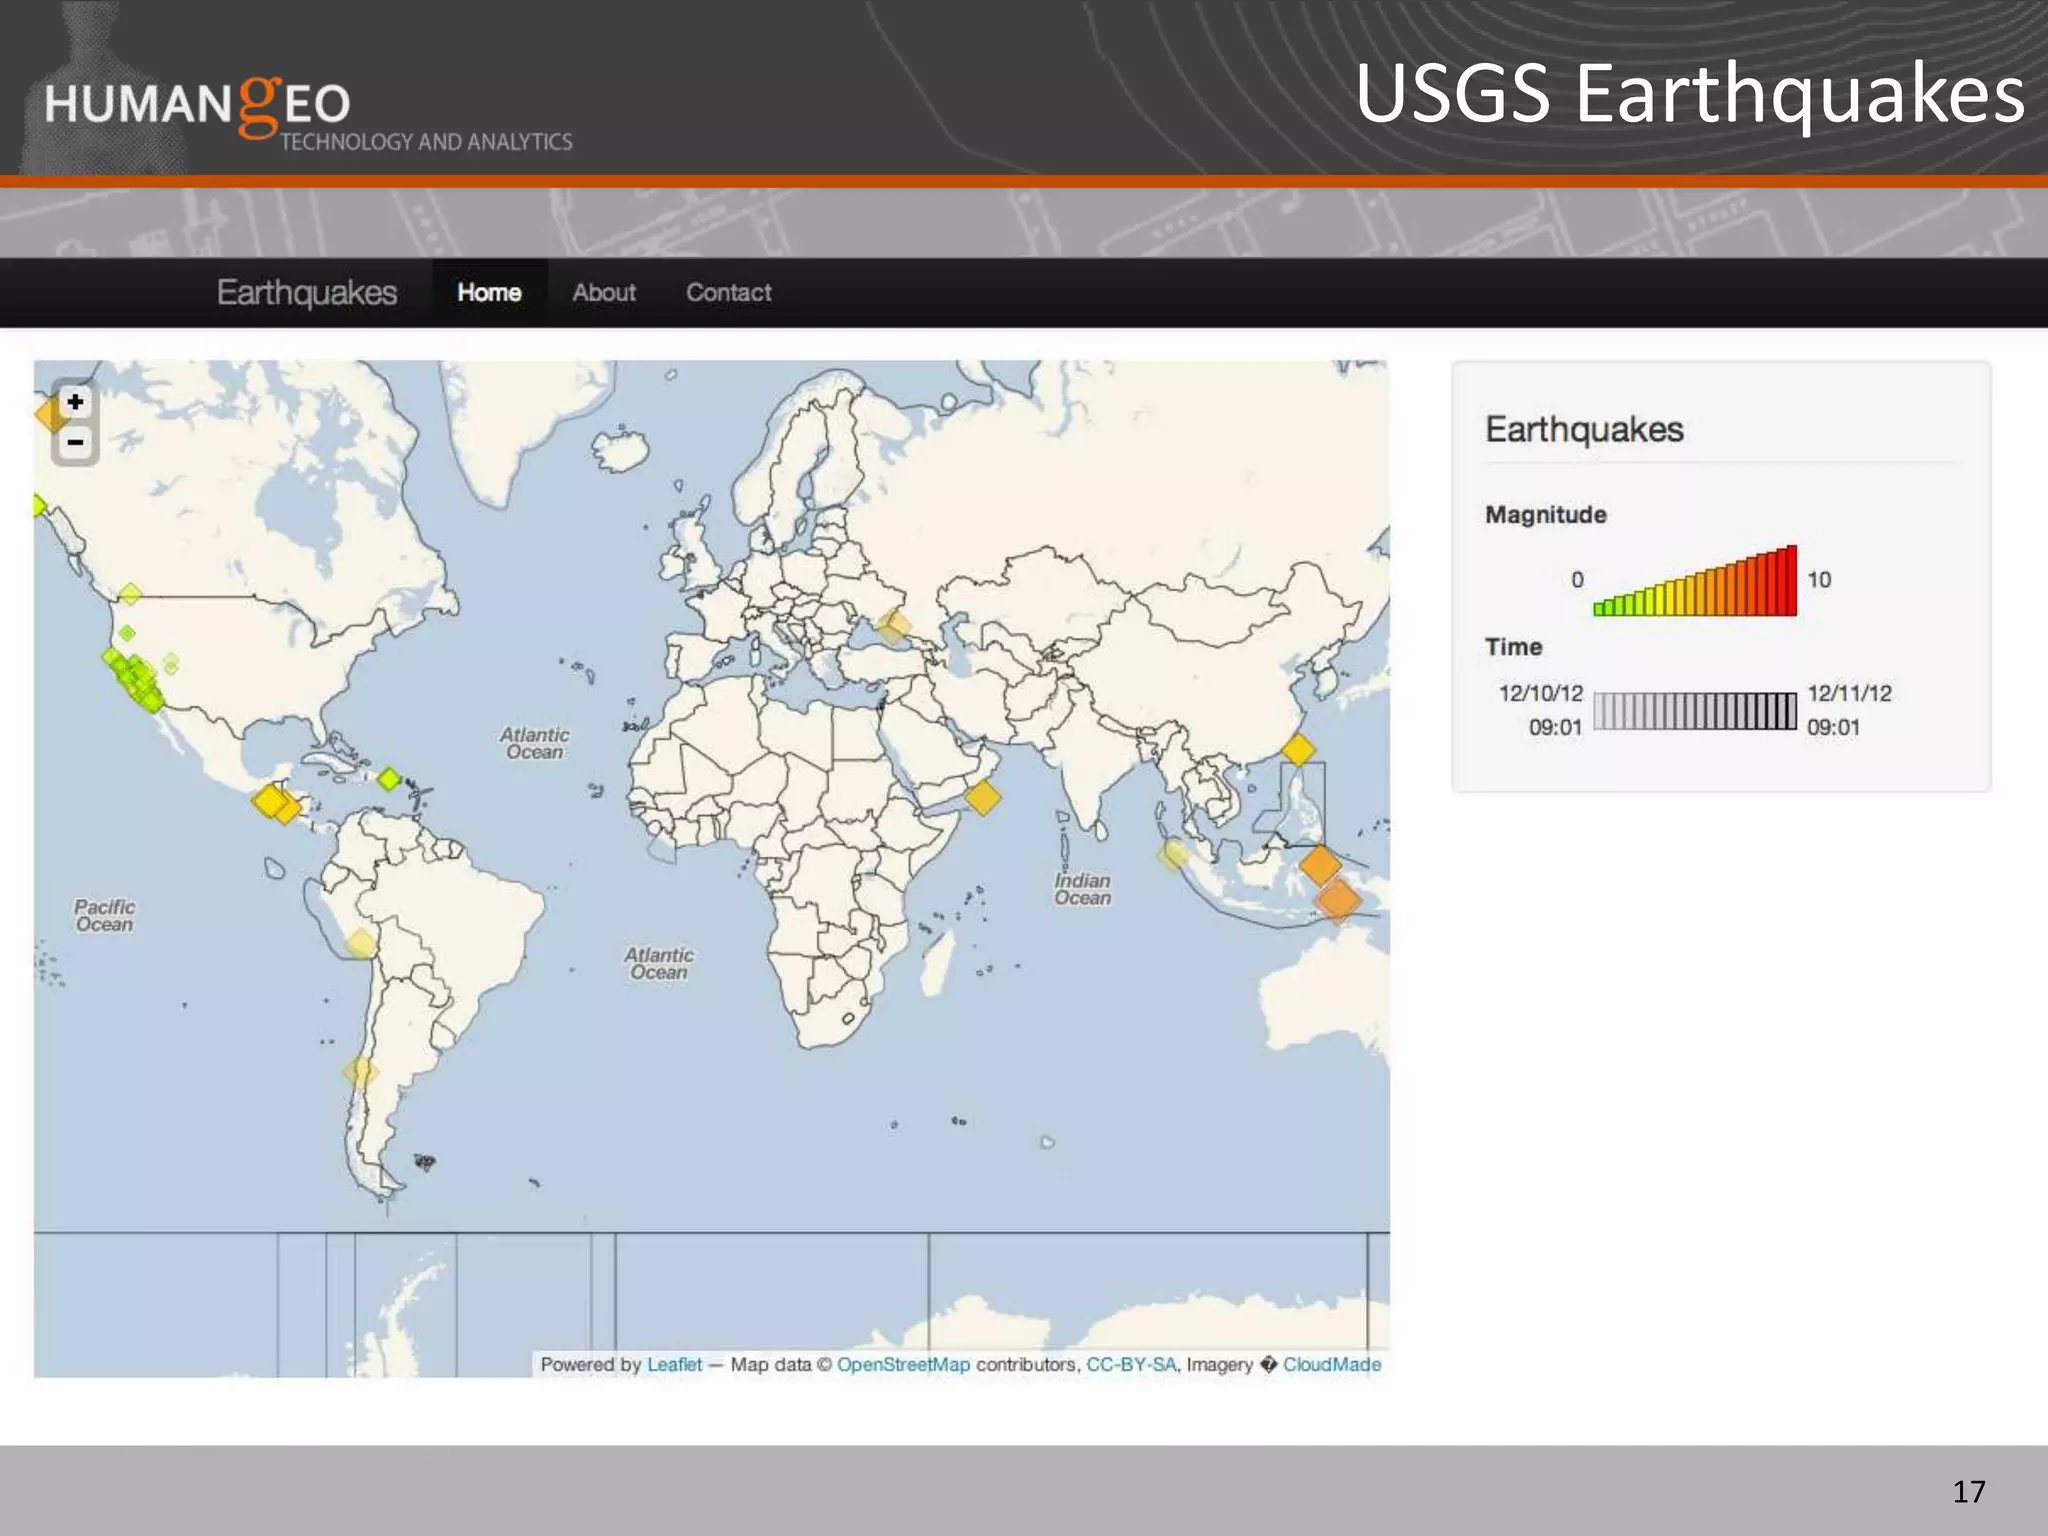This screenshot has width=2048, height=1536.
Task: Follow the Leaflet attribution link
Action: pos(674,1364)
